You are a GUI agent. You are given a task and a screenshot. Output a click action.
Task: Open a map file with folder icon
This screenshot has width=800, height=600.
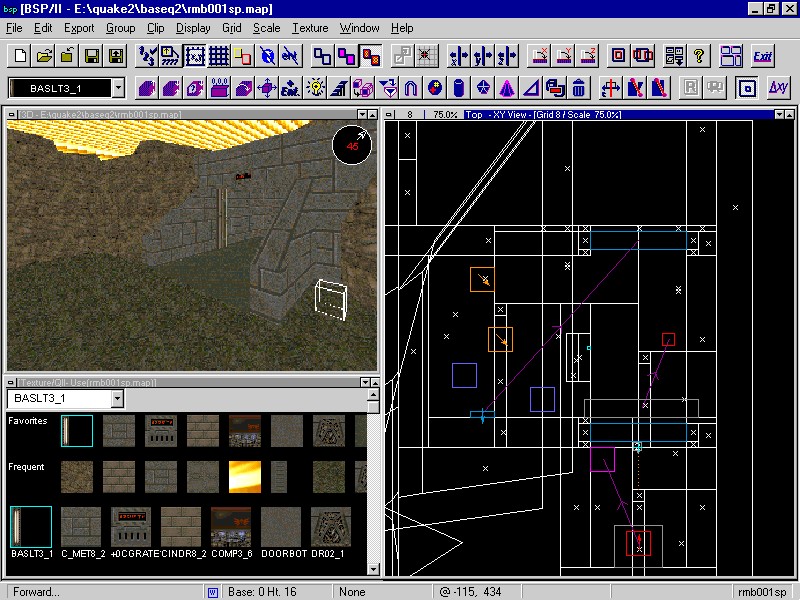pyautogui.click(x=44, y=56)
